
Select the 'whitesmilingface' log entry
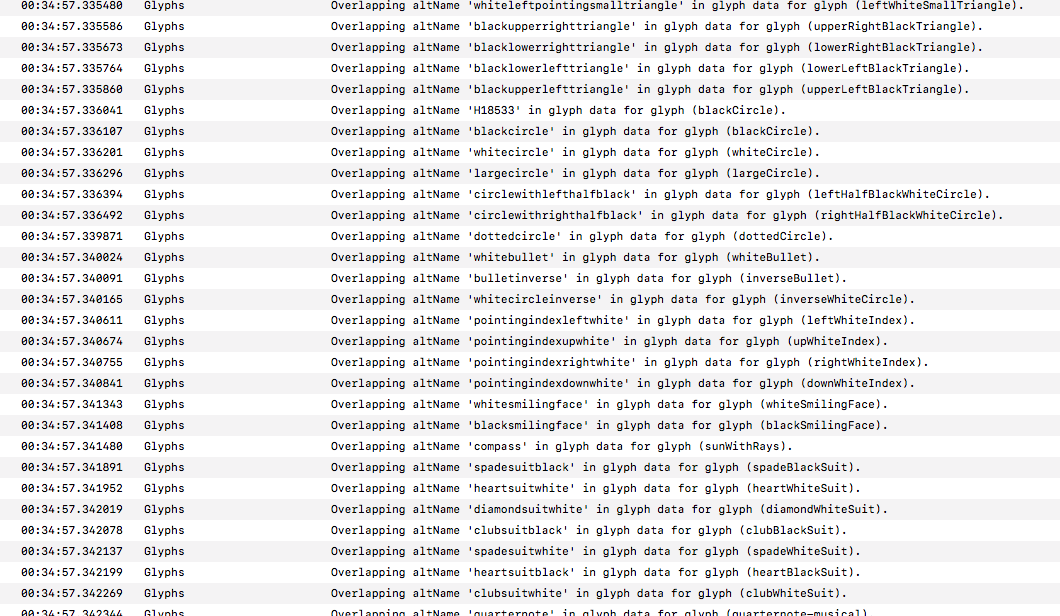point(609,404)
